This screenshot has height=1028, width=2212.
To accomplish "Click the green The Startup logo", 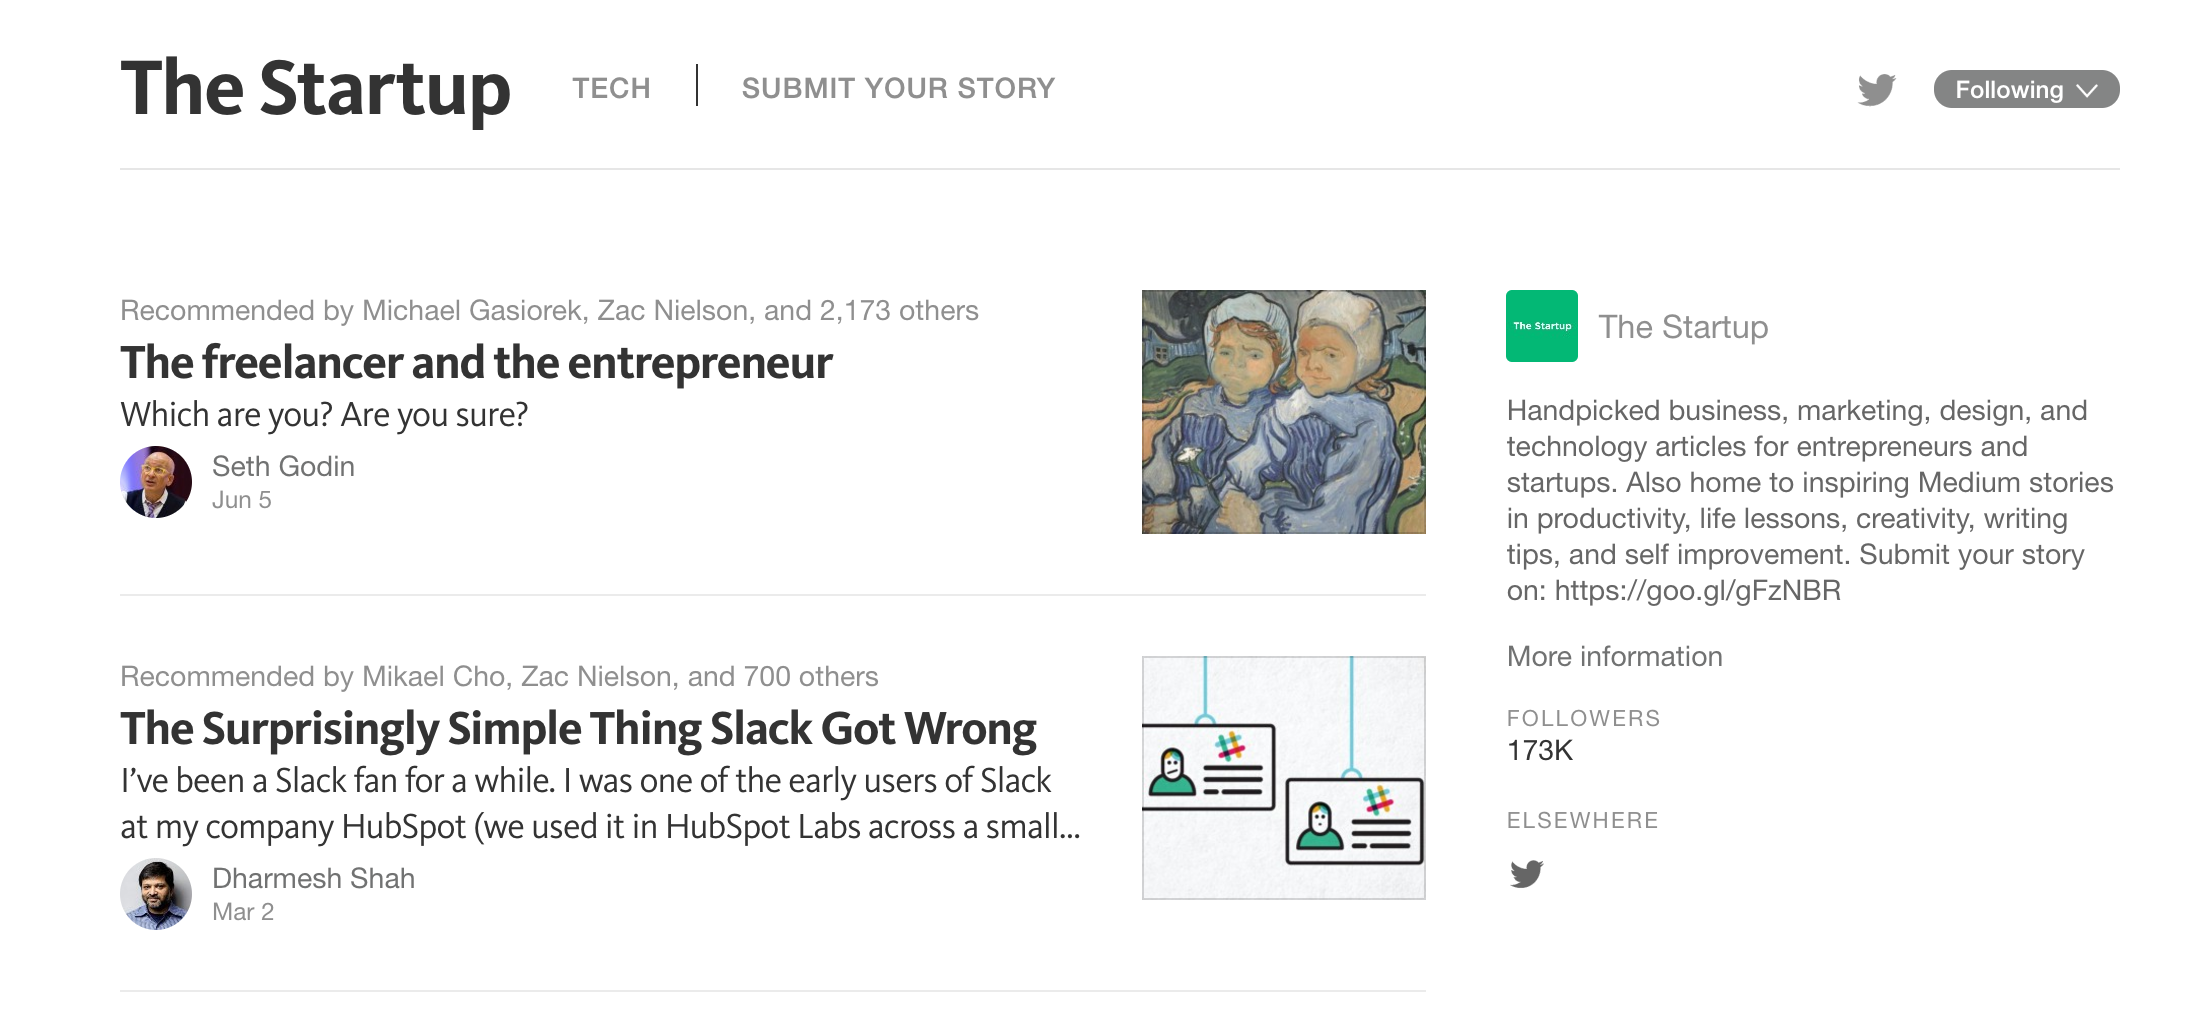I will coord(1541,326).
